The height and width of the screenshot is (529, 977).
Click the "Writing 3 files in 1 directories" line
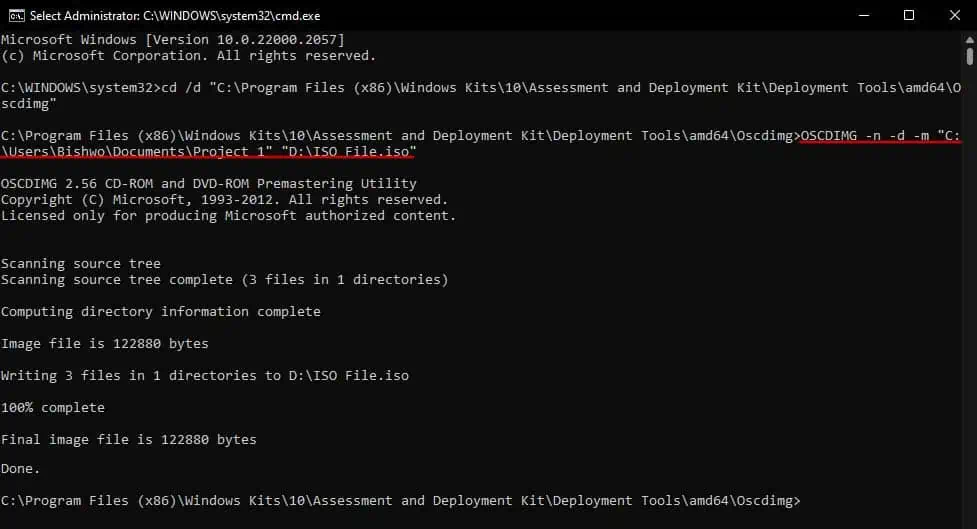pos(204,376)
